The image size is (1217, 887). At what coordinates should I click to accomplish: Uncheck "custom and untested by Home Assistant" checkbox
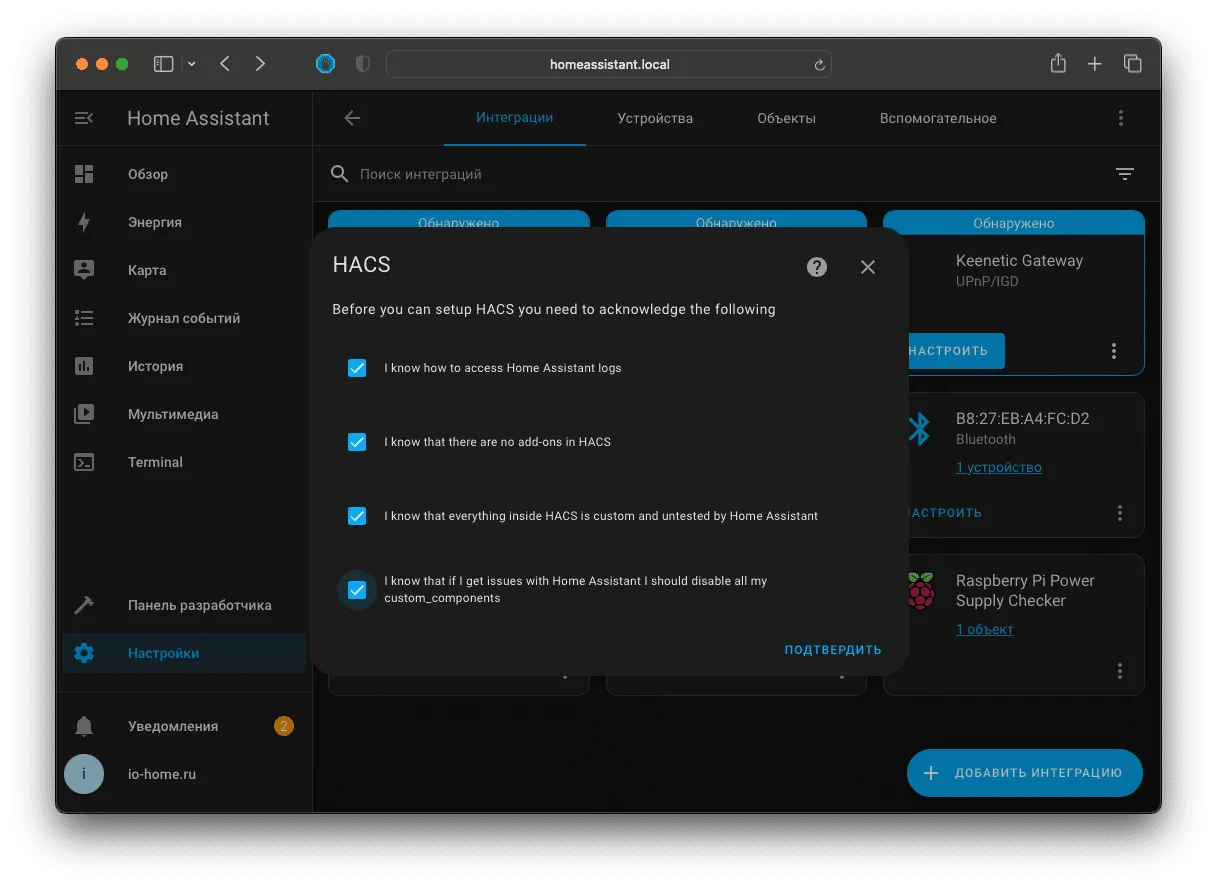click(357, 516)
